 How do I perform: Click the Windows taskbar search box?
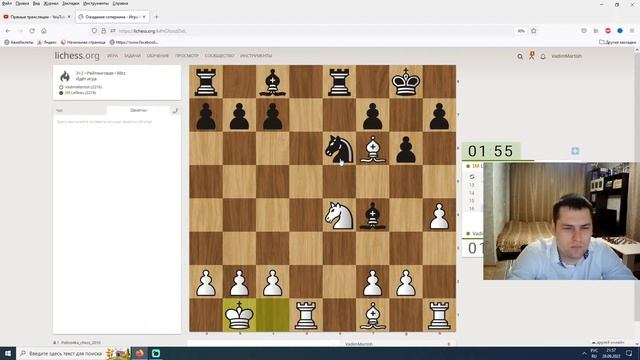(63, 353)
